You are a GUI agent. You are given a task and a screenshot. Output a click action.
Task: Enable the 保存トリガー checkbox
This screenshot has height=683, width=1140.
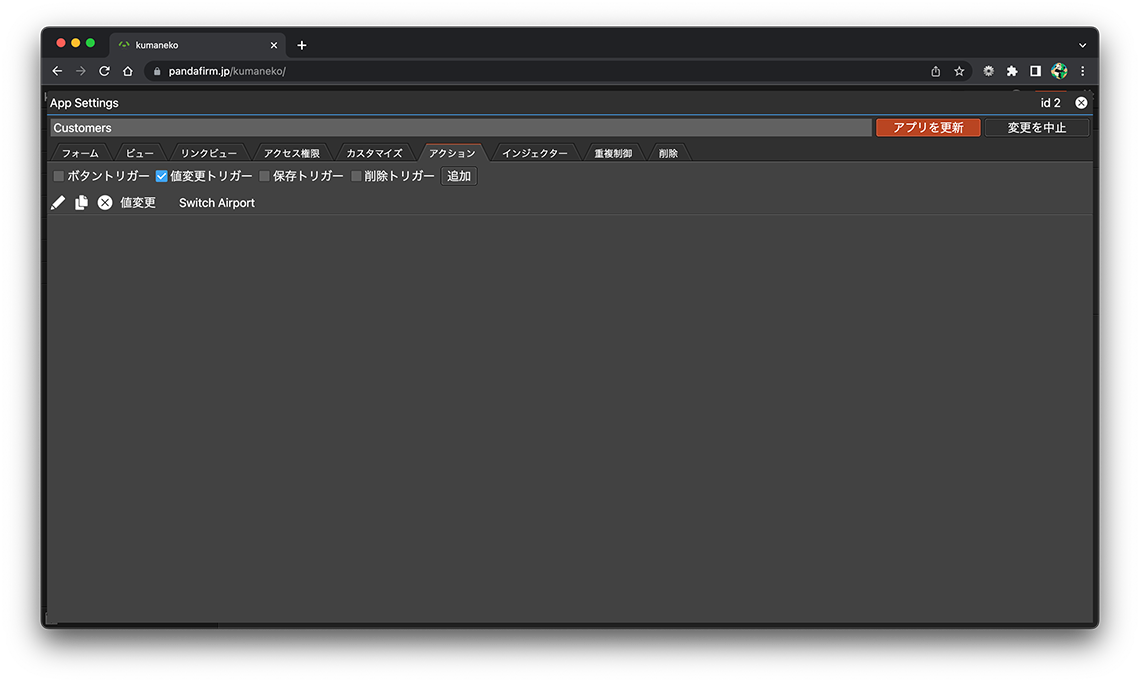click(x=265, y=176)
